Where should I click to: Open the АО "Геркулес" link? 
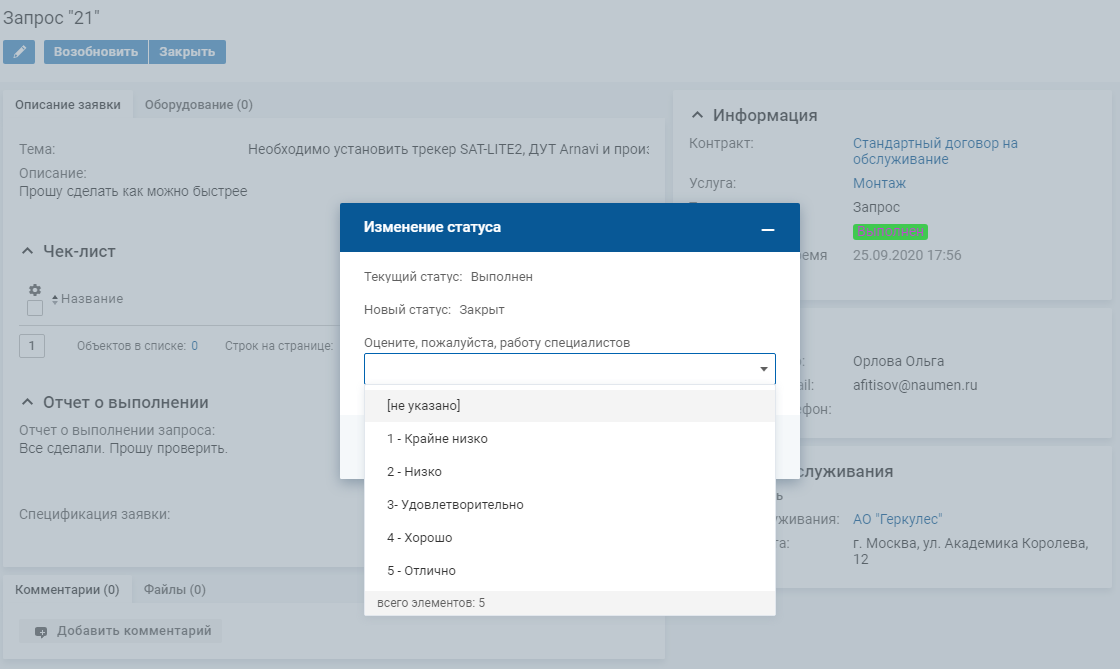(x=898, y=519)
